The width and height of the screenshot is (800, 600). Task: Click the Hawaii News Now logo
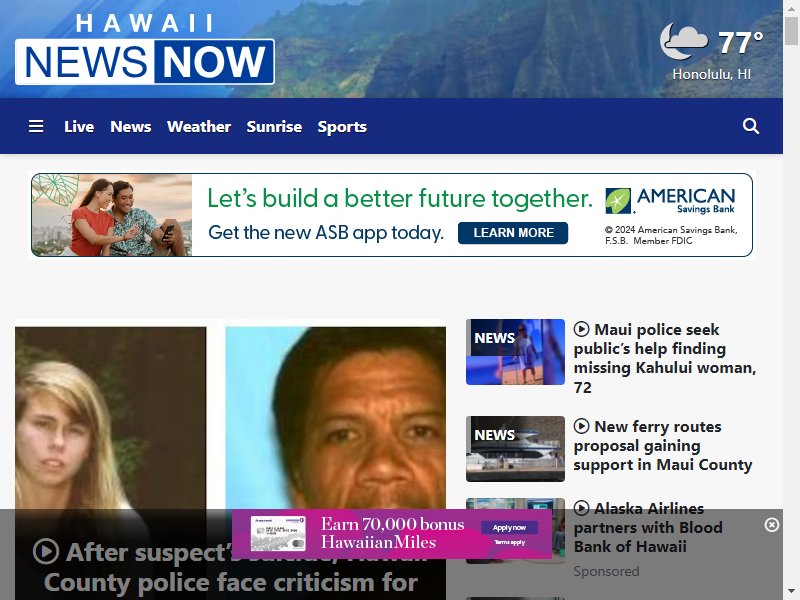pos(145,49)
